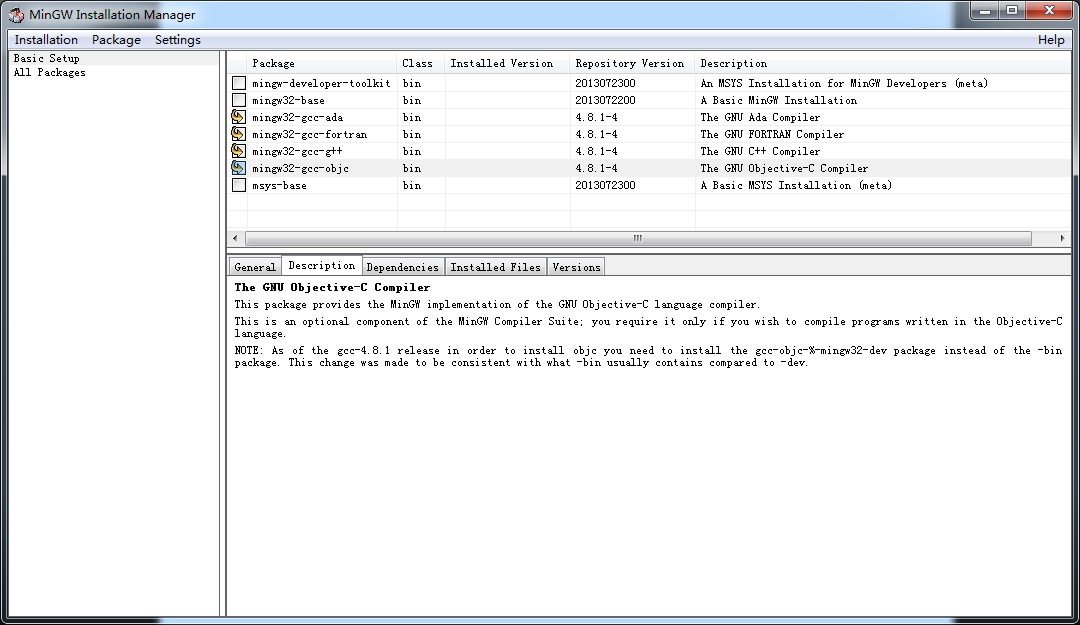
Task: Click the MinGW title bar application icon
Action: click(x=16, y=14)
